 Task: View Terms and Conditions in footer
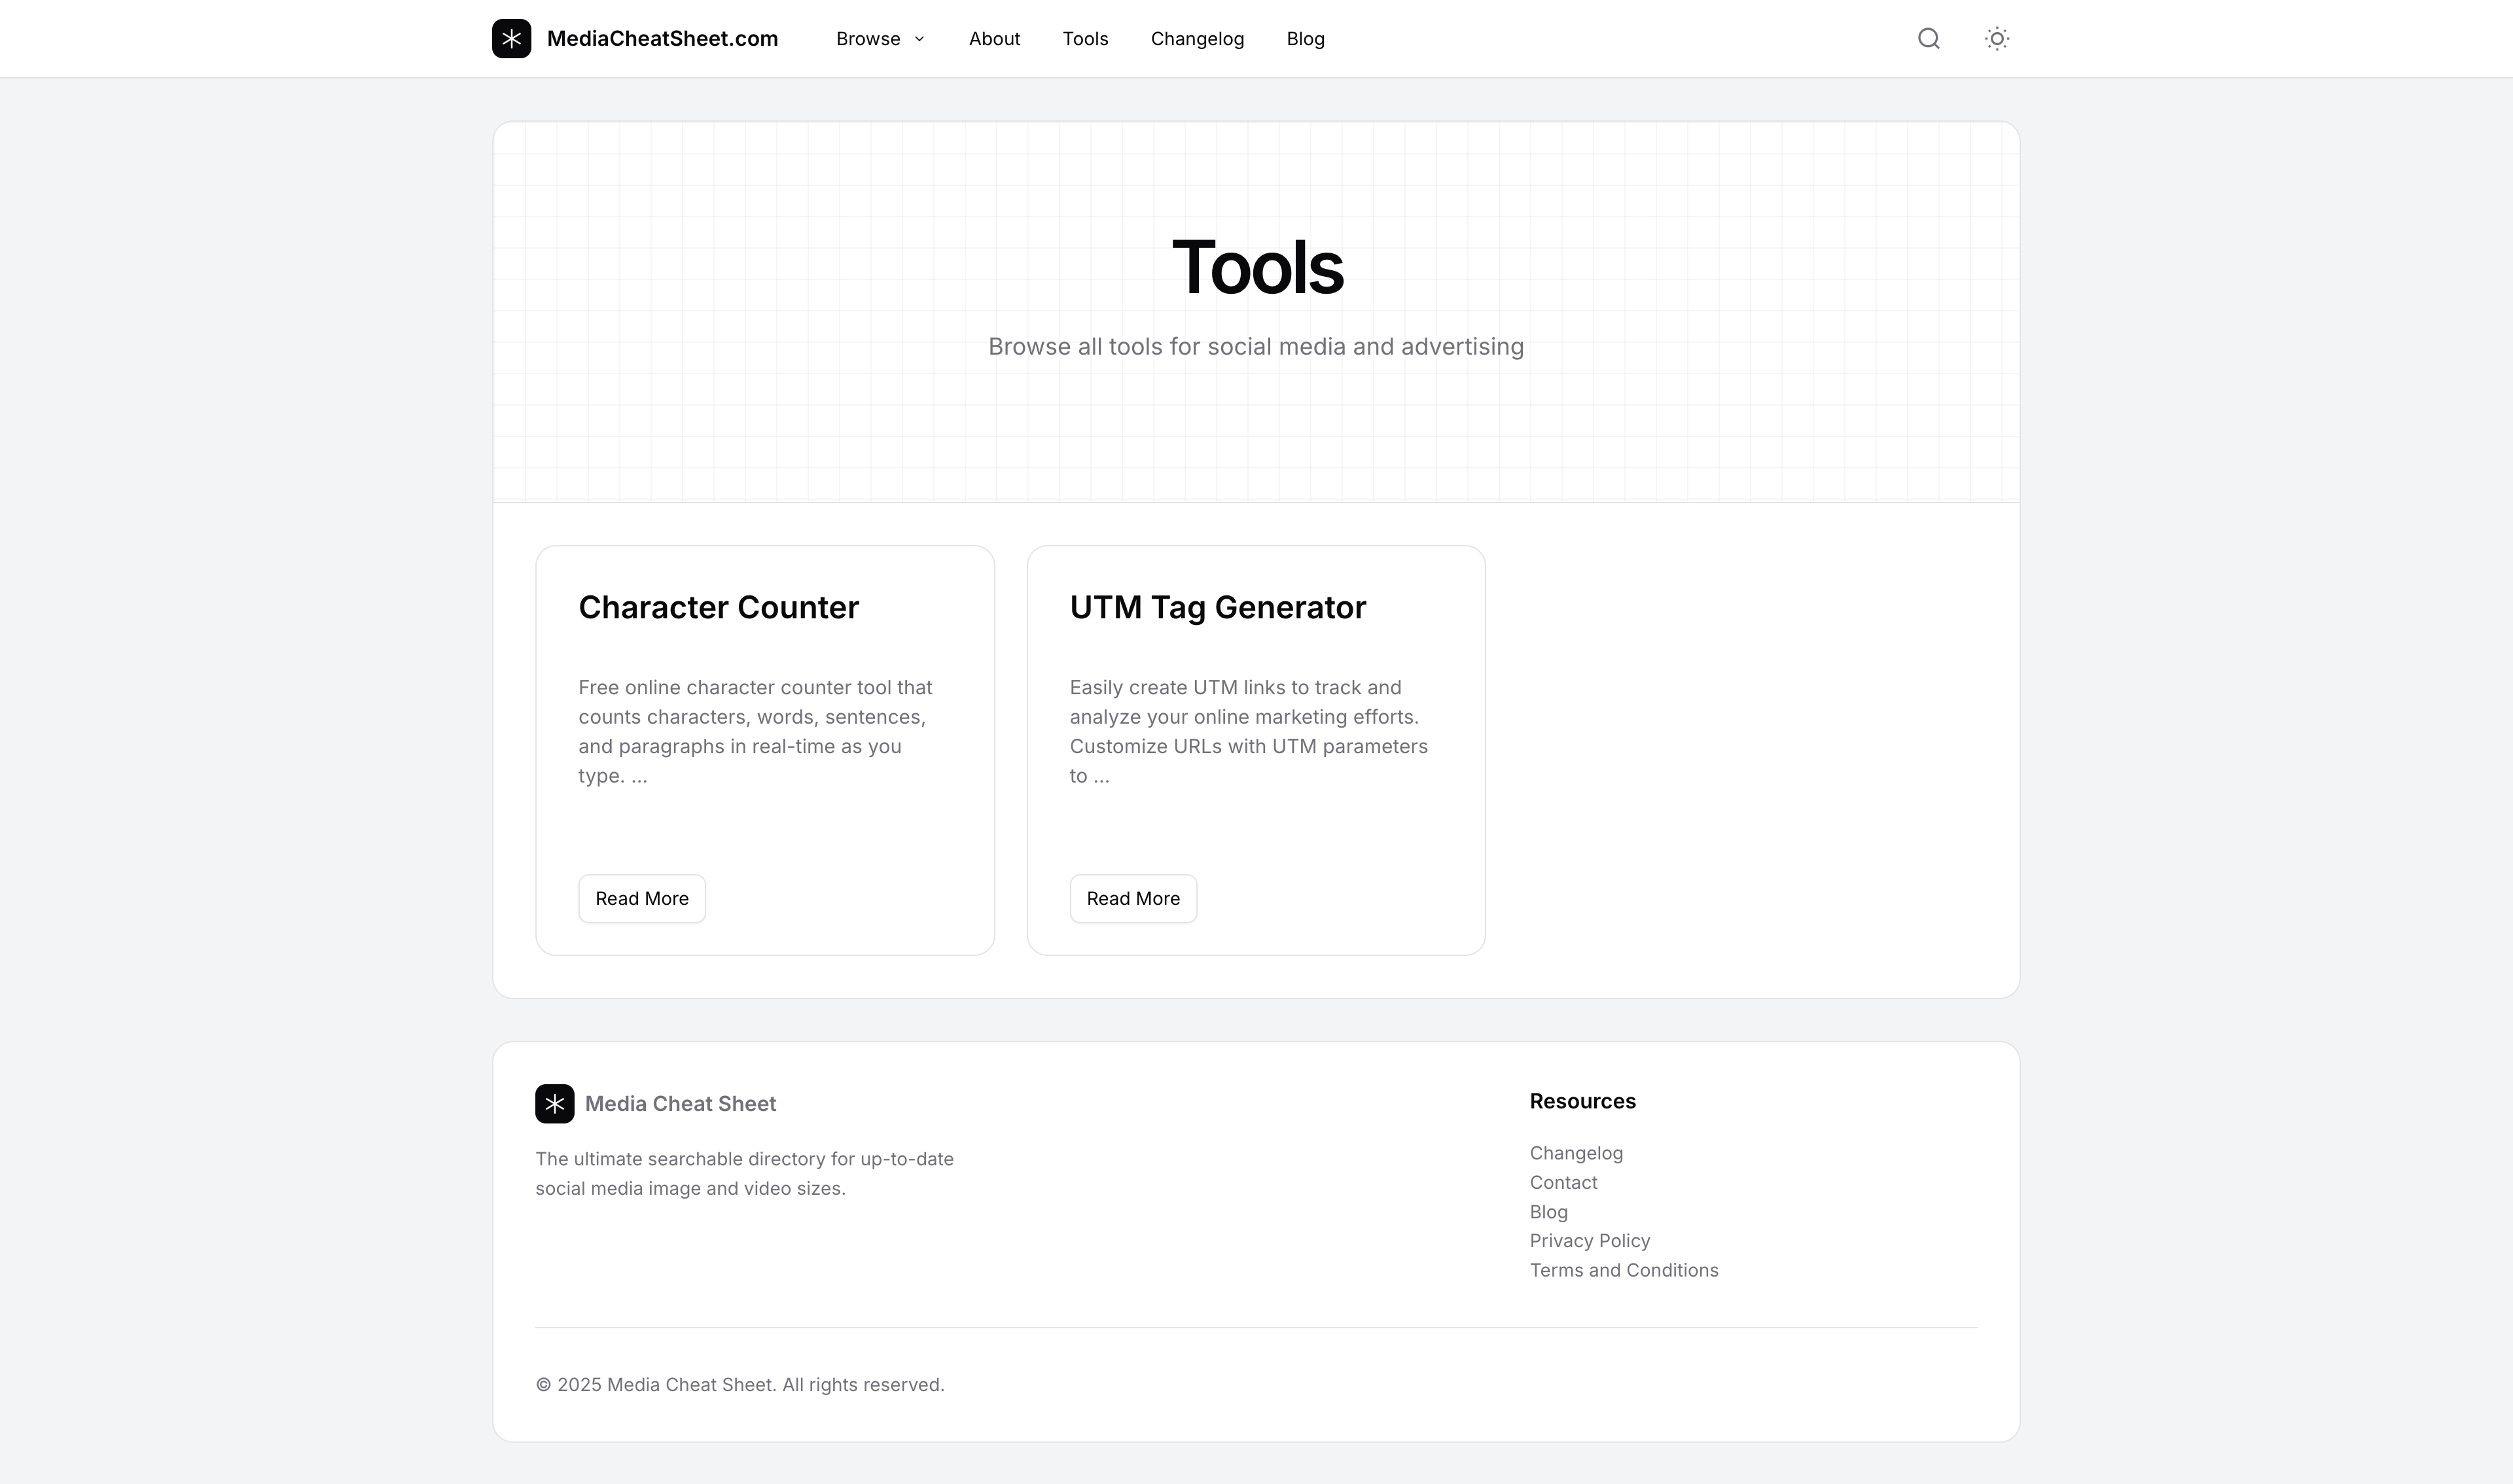pos(1623,1270)
